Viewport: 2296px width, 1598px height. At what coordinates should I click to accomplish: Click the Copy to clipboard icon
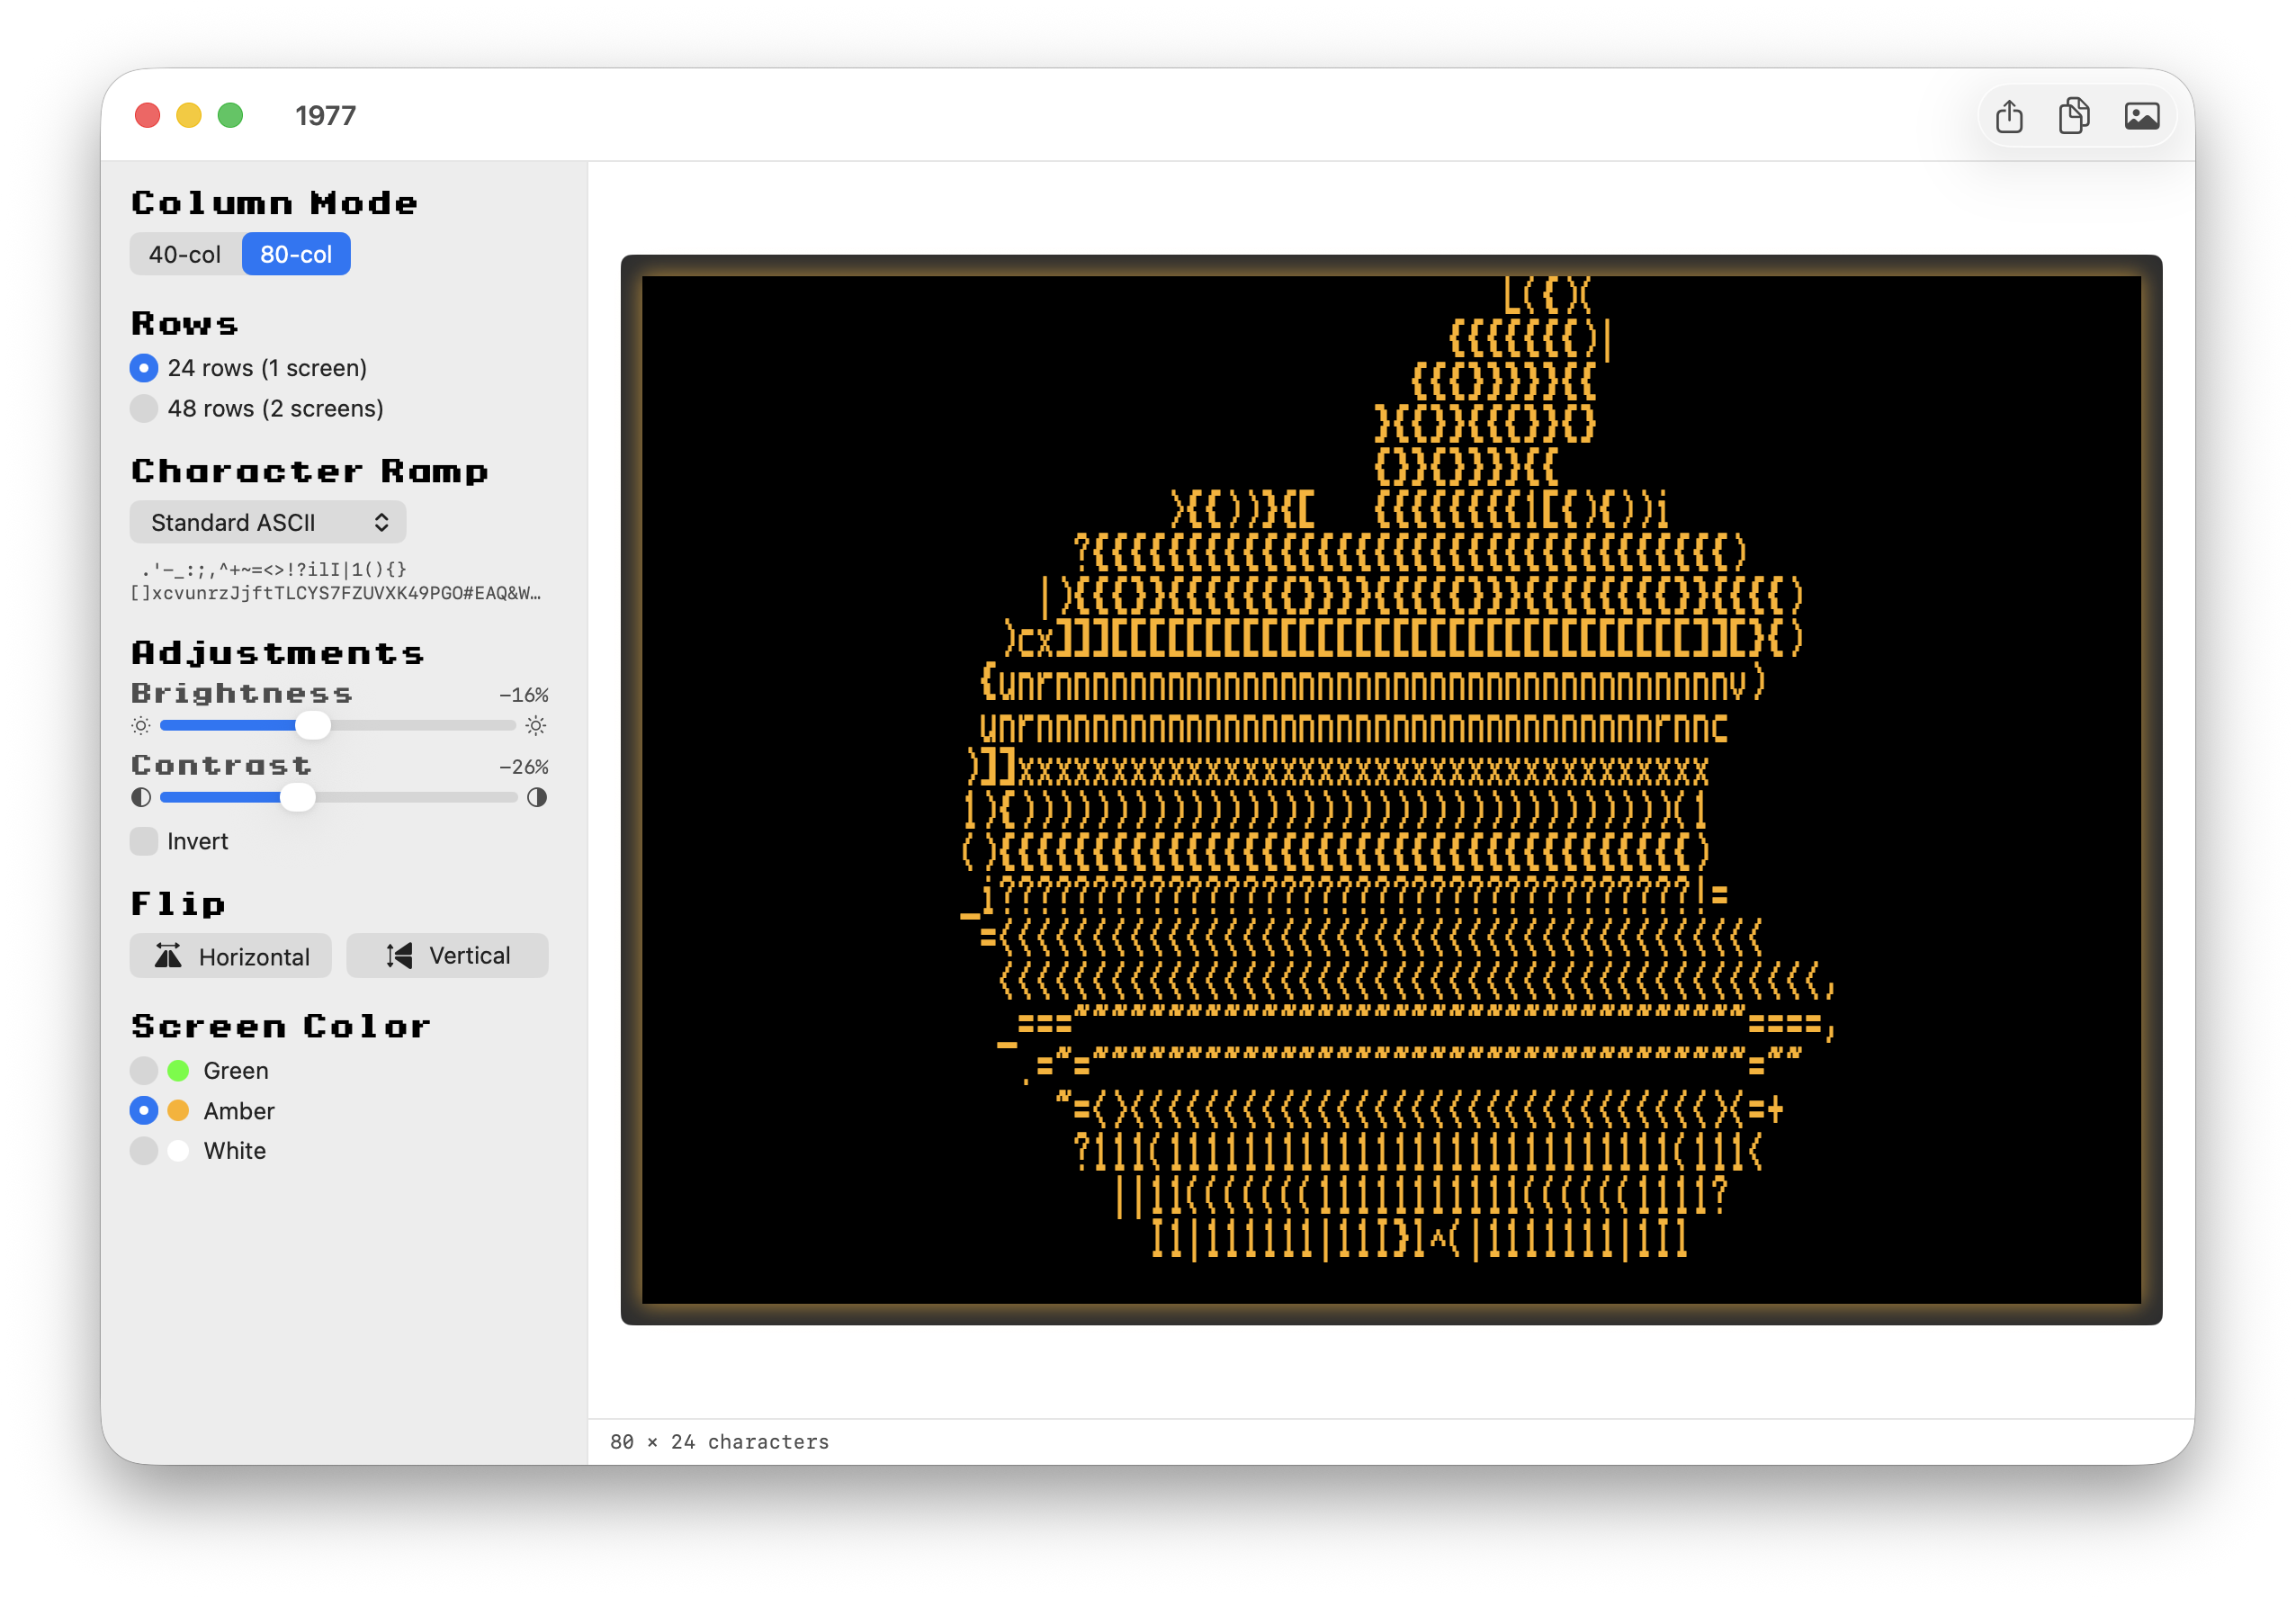coord(2074,116)
